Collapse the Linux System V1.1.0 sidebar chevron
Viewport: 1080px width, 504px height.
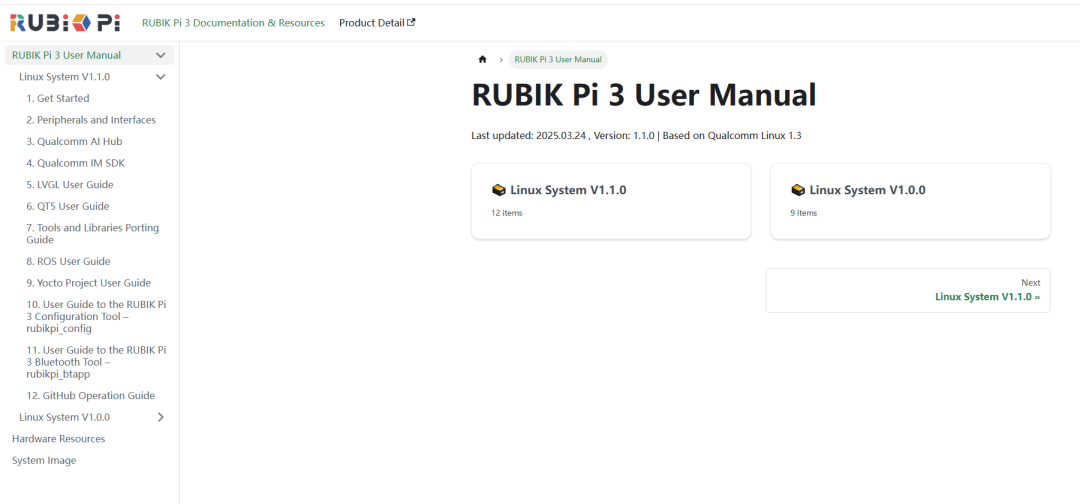(160, 77)
